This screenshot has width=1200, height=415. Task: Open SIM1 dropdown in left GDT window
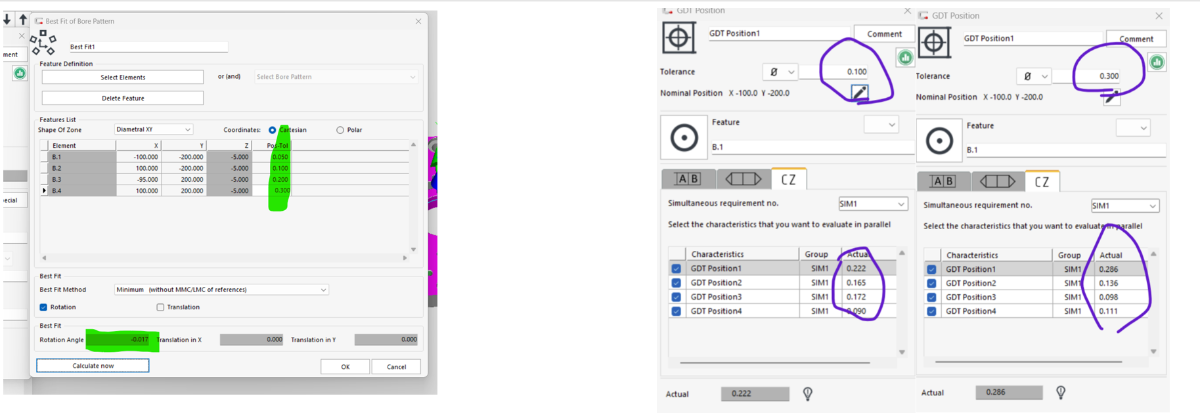pos(872,204)
